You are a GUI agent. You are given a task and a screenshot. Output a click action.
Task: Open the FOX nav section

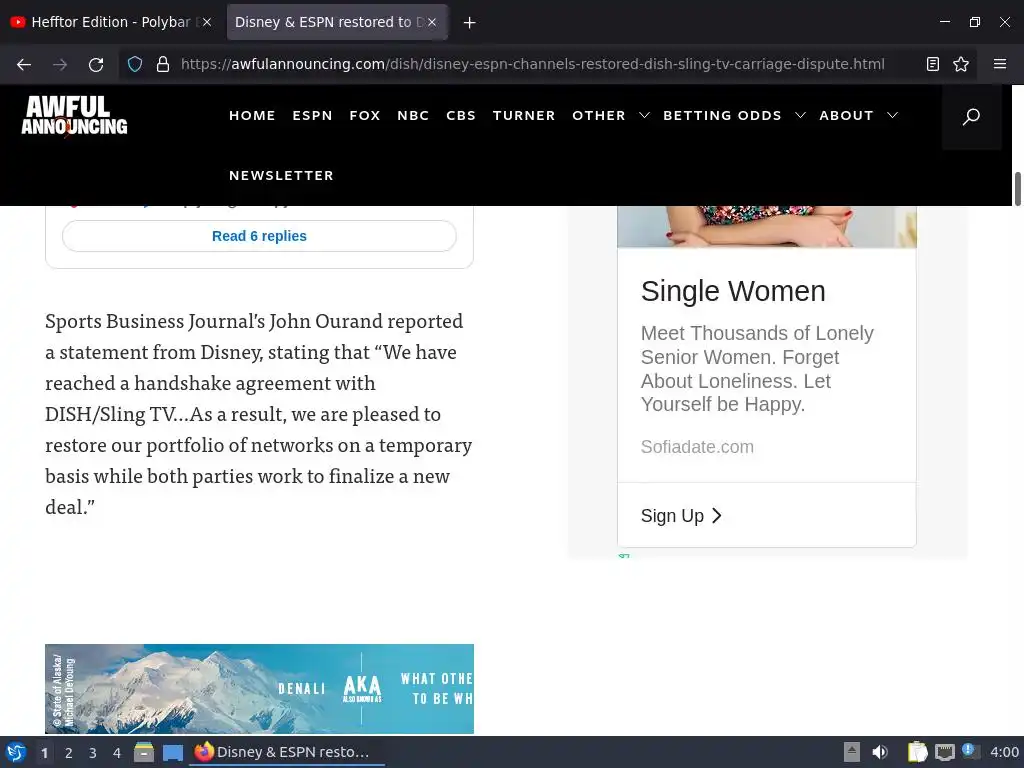click(x=364, y=116)
